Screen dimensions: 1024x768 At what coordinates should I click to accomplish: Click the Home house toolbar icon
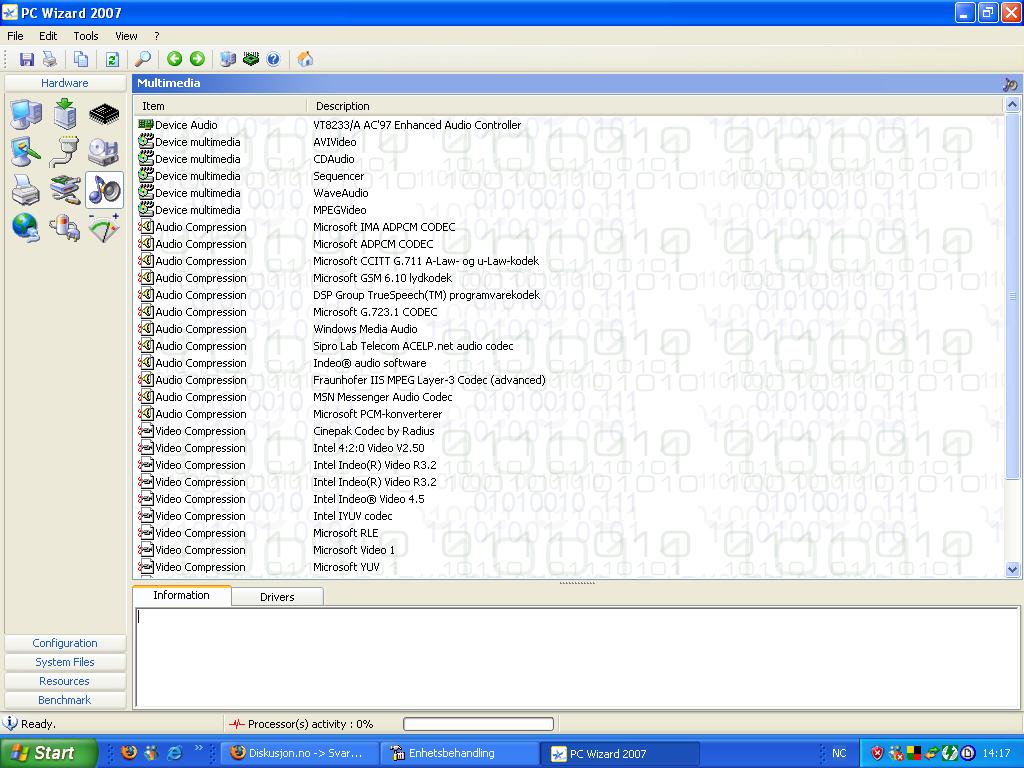coord(305,59)
